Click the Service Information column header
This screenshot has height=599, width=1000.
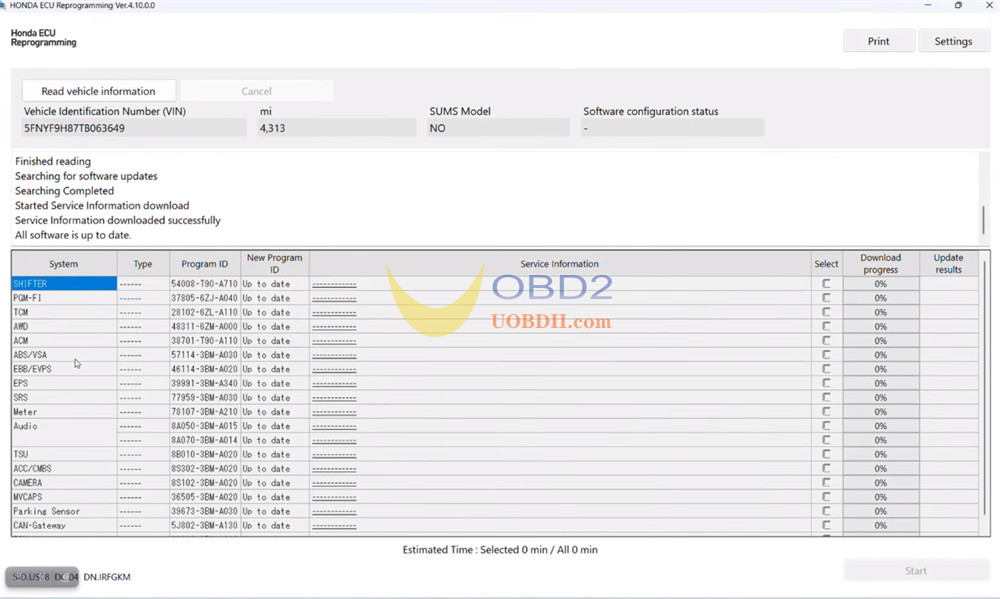coord(559,263)
